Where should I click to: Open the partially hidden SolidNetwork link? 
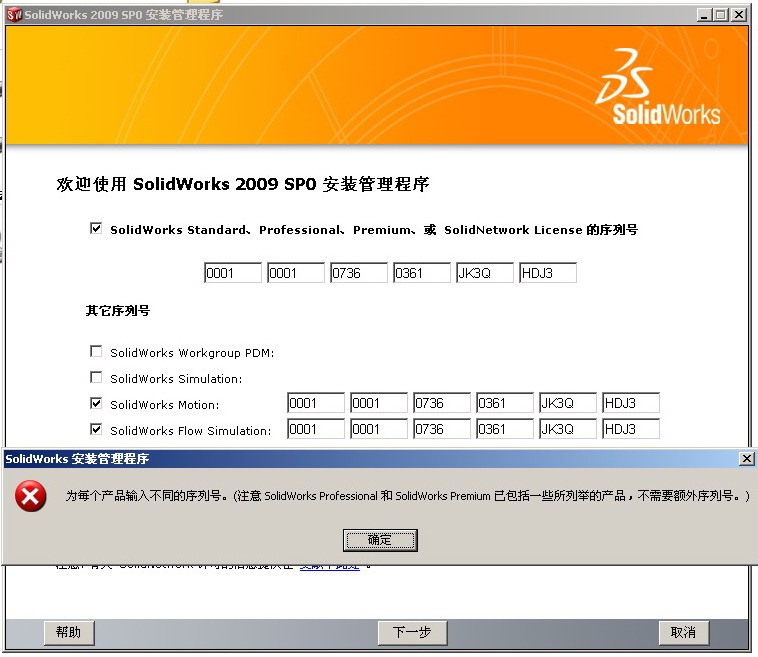[x=330, y=566]
